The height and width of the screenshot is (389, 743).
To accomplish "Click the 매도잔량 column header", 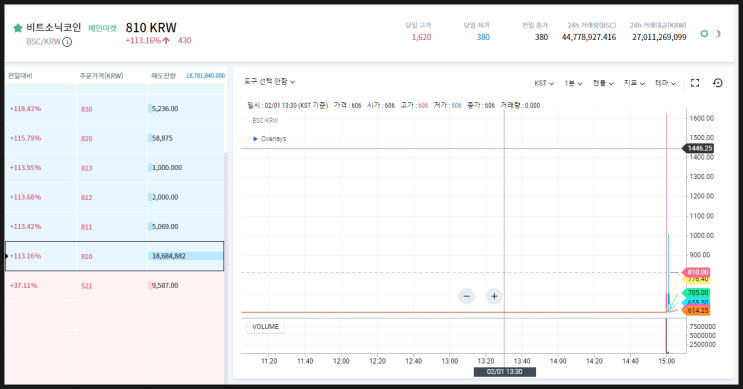I will click(x=163, y=76).
